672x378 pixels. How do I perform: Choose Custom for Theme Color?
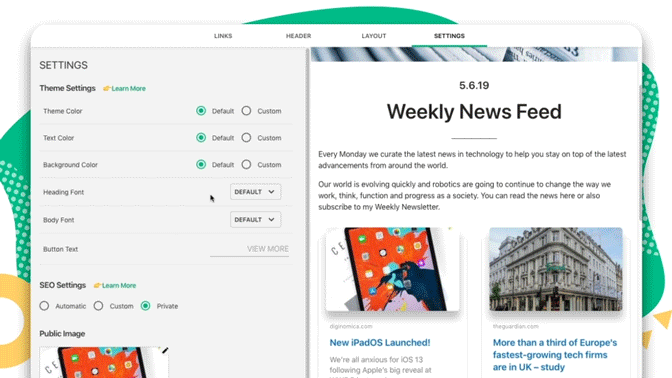tap(246, 111)
